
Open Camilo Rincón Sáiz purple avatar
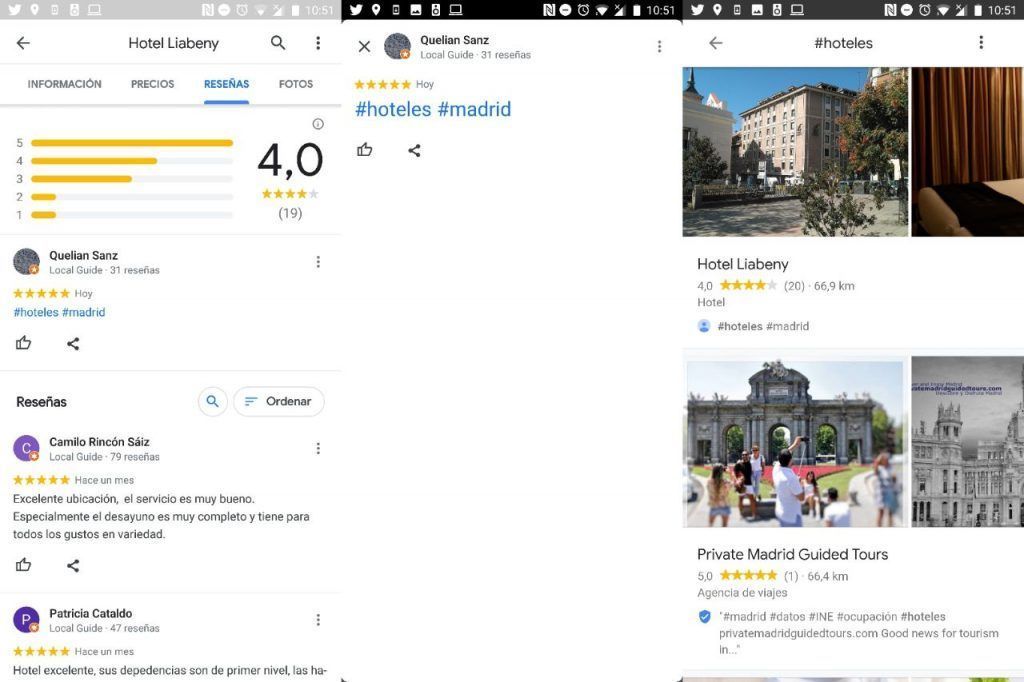(27, 448)
